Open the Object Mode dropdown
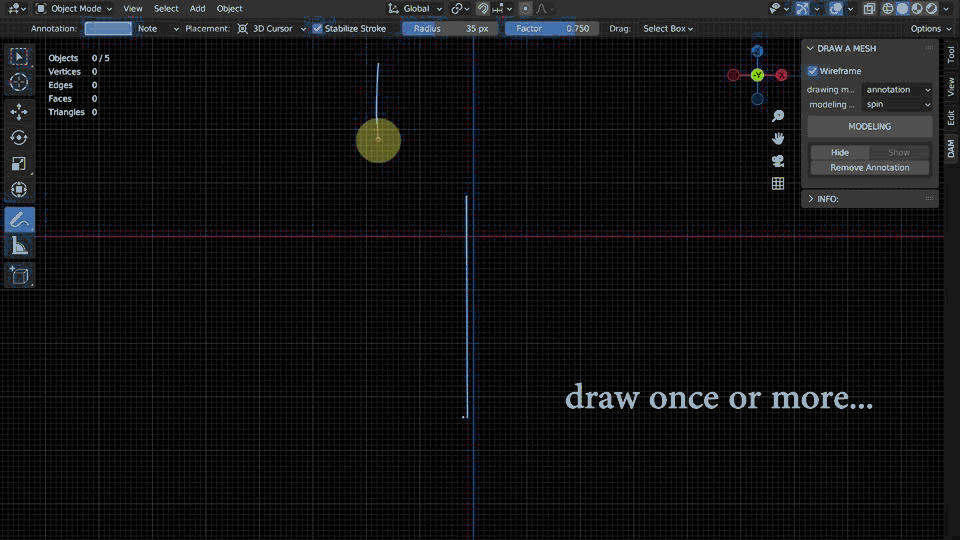This screenshot has width=960, height=540. click(x=74, y=9)
